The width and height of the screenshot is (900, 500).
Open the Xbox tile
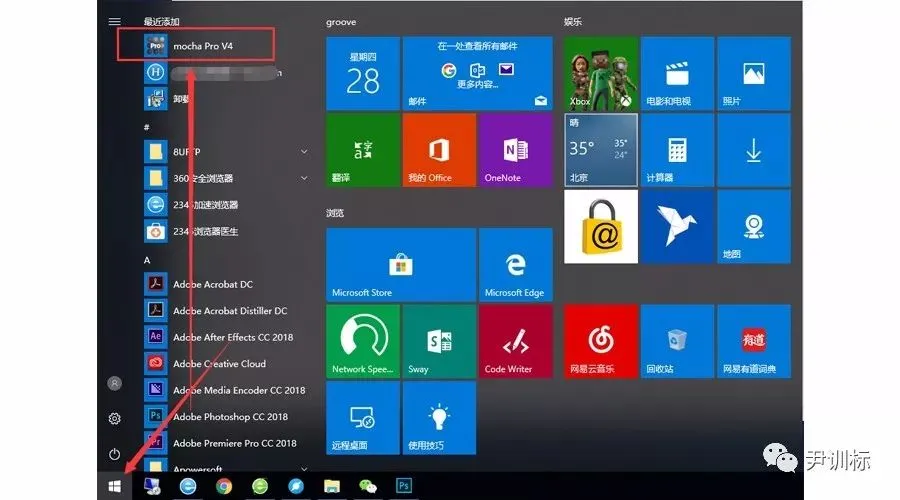(601, 73)
